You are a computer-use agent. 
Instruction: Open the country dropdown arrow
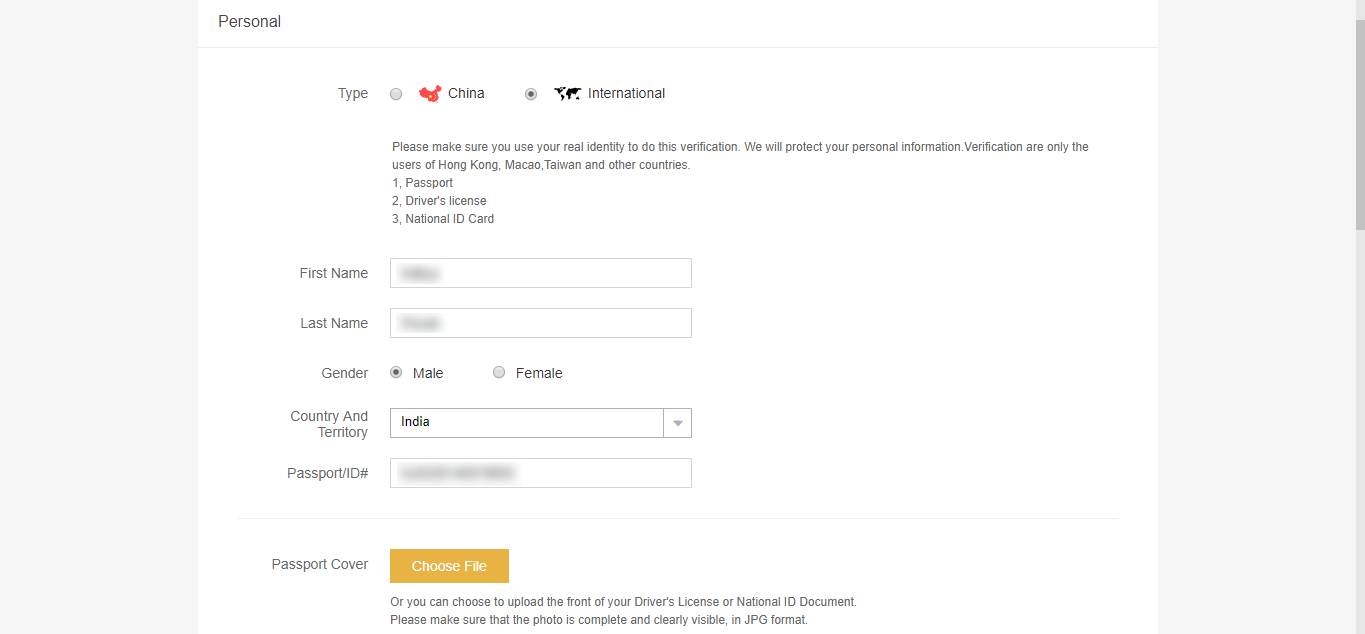(x=678, y=423)
